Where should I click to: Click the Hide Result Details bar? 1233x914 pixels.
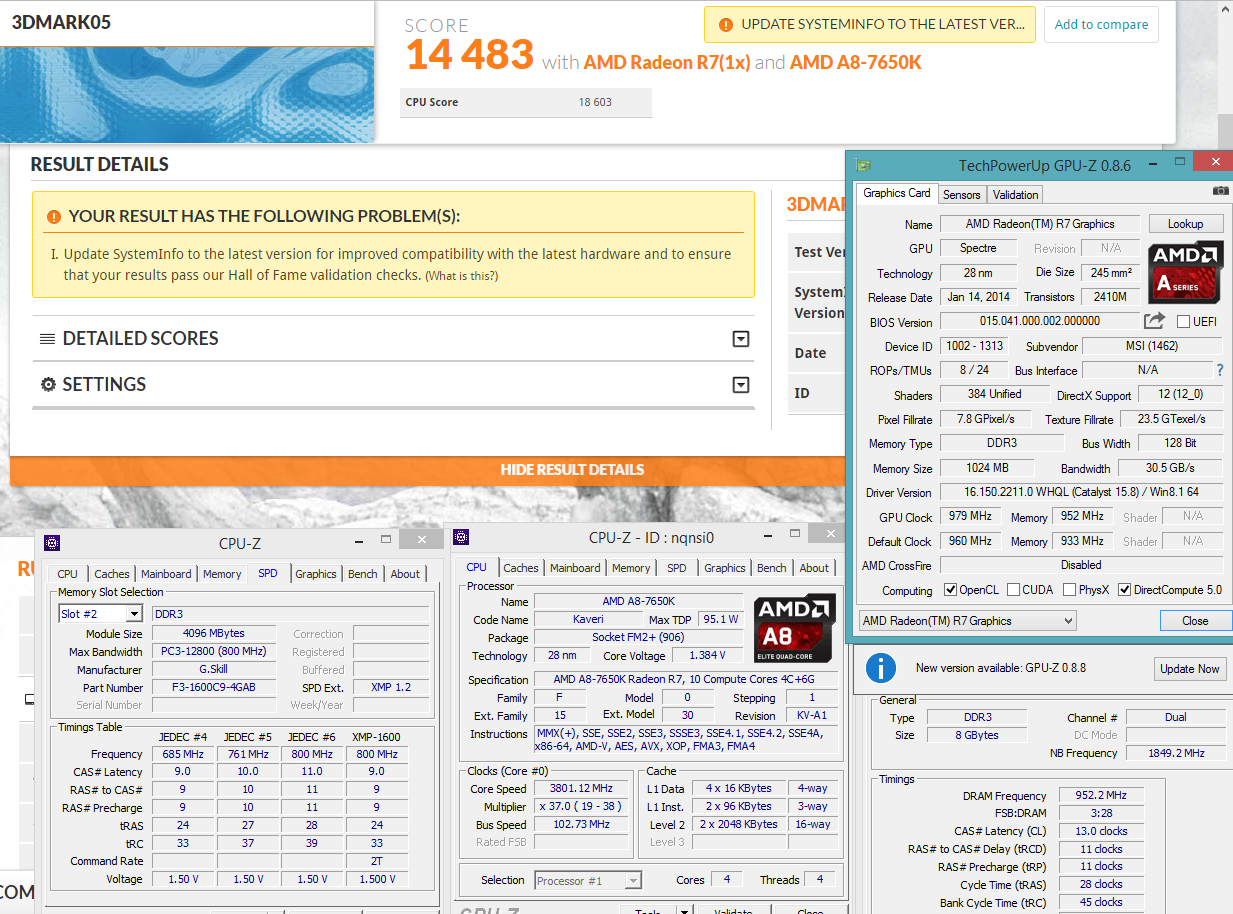click(572, 470)
